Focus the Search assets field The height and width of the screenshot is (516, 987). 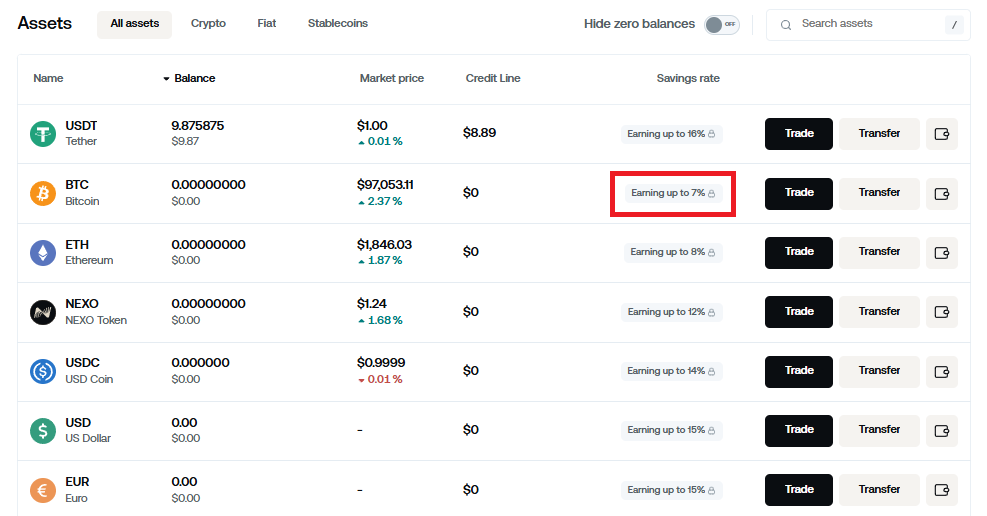click(x=868, y=25)
